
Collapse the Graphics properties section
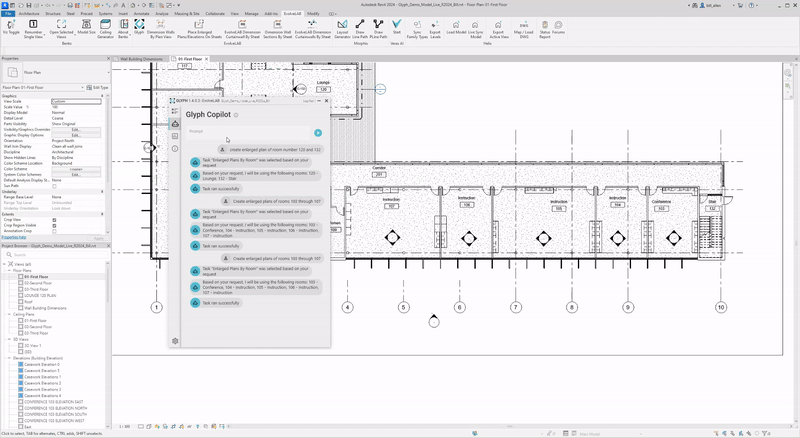pos(103,96)
